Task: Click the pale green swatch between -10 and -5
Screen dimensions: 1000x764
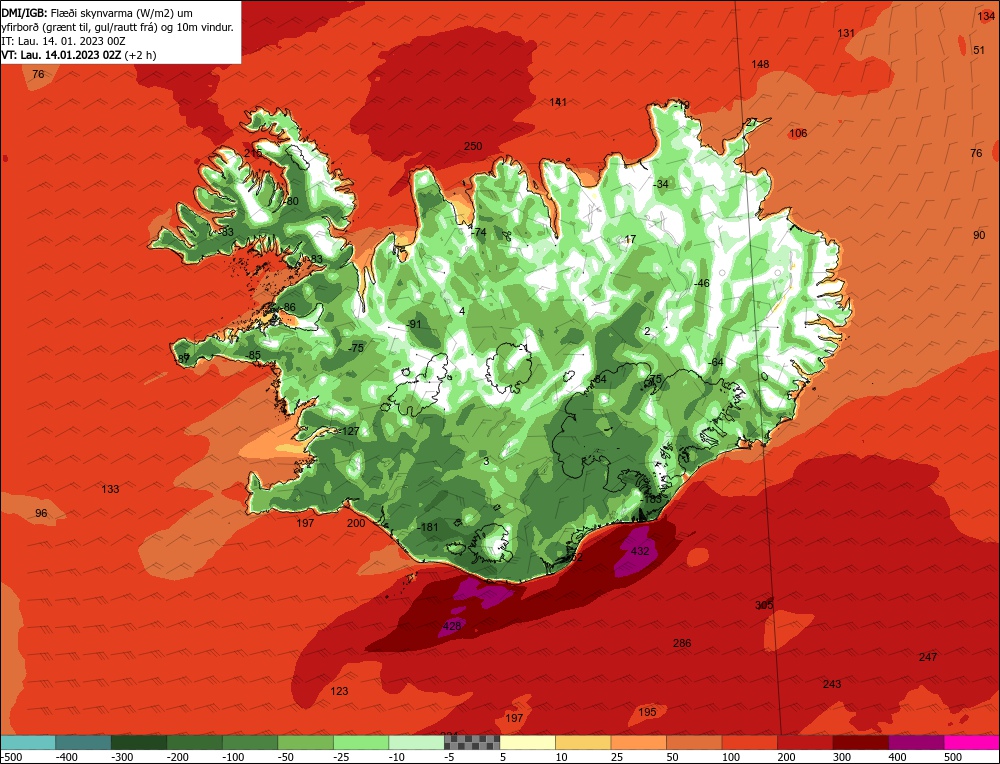Action: [x=416, y=742]
